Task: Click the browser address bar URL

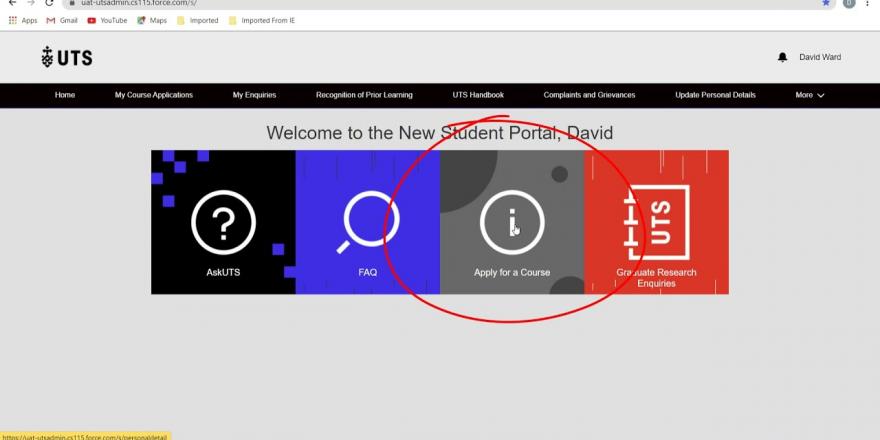Action: (139, 3)
